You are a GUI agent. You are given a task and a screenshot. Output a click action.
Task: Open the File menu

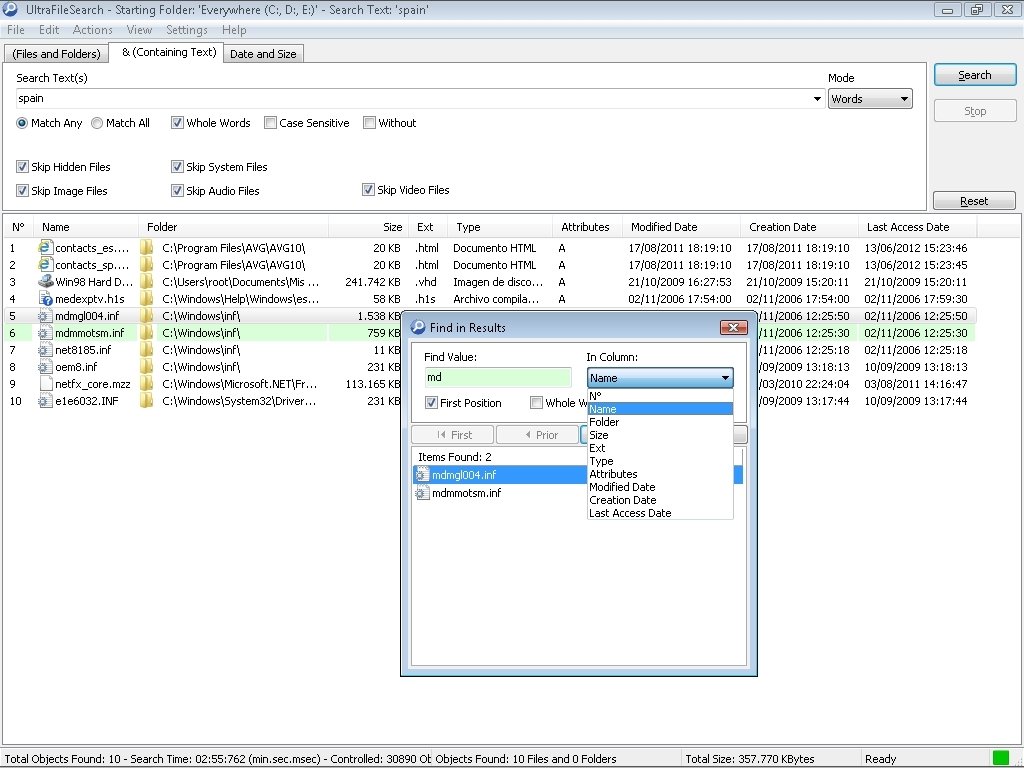(16, 30)
